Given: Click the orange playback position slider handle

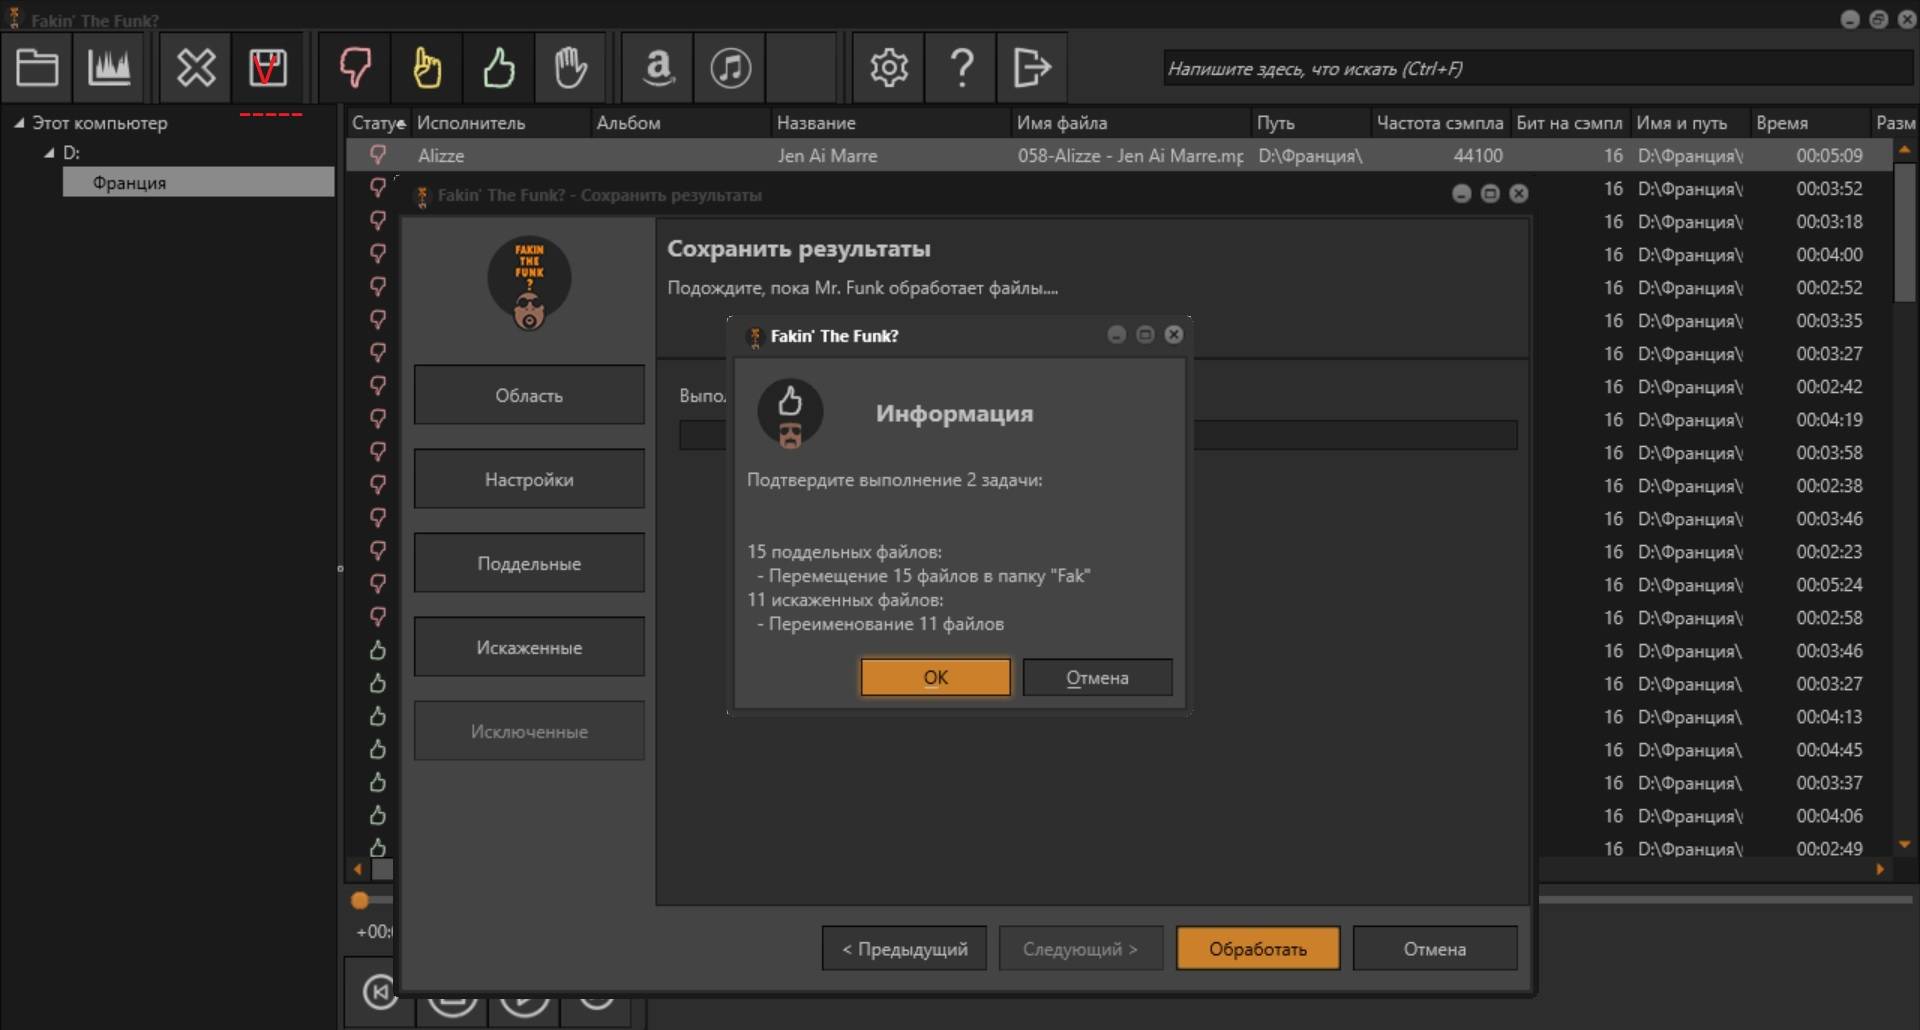Looking at the screenshot, I should click(360, 901).
